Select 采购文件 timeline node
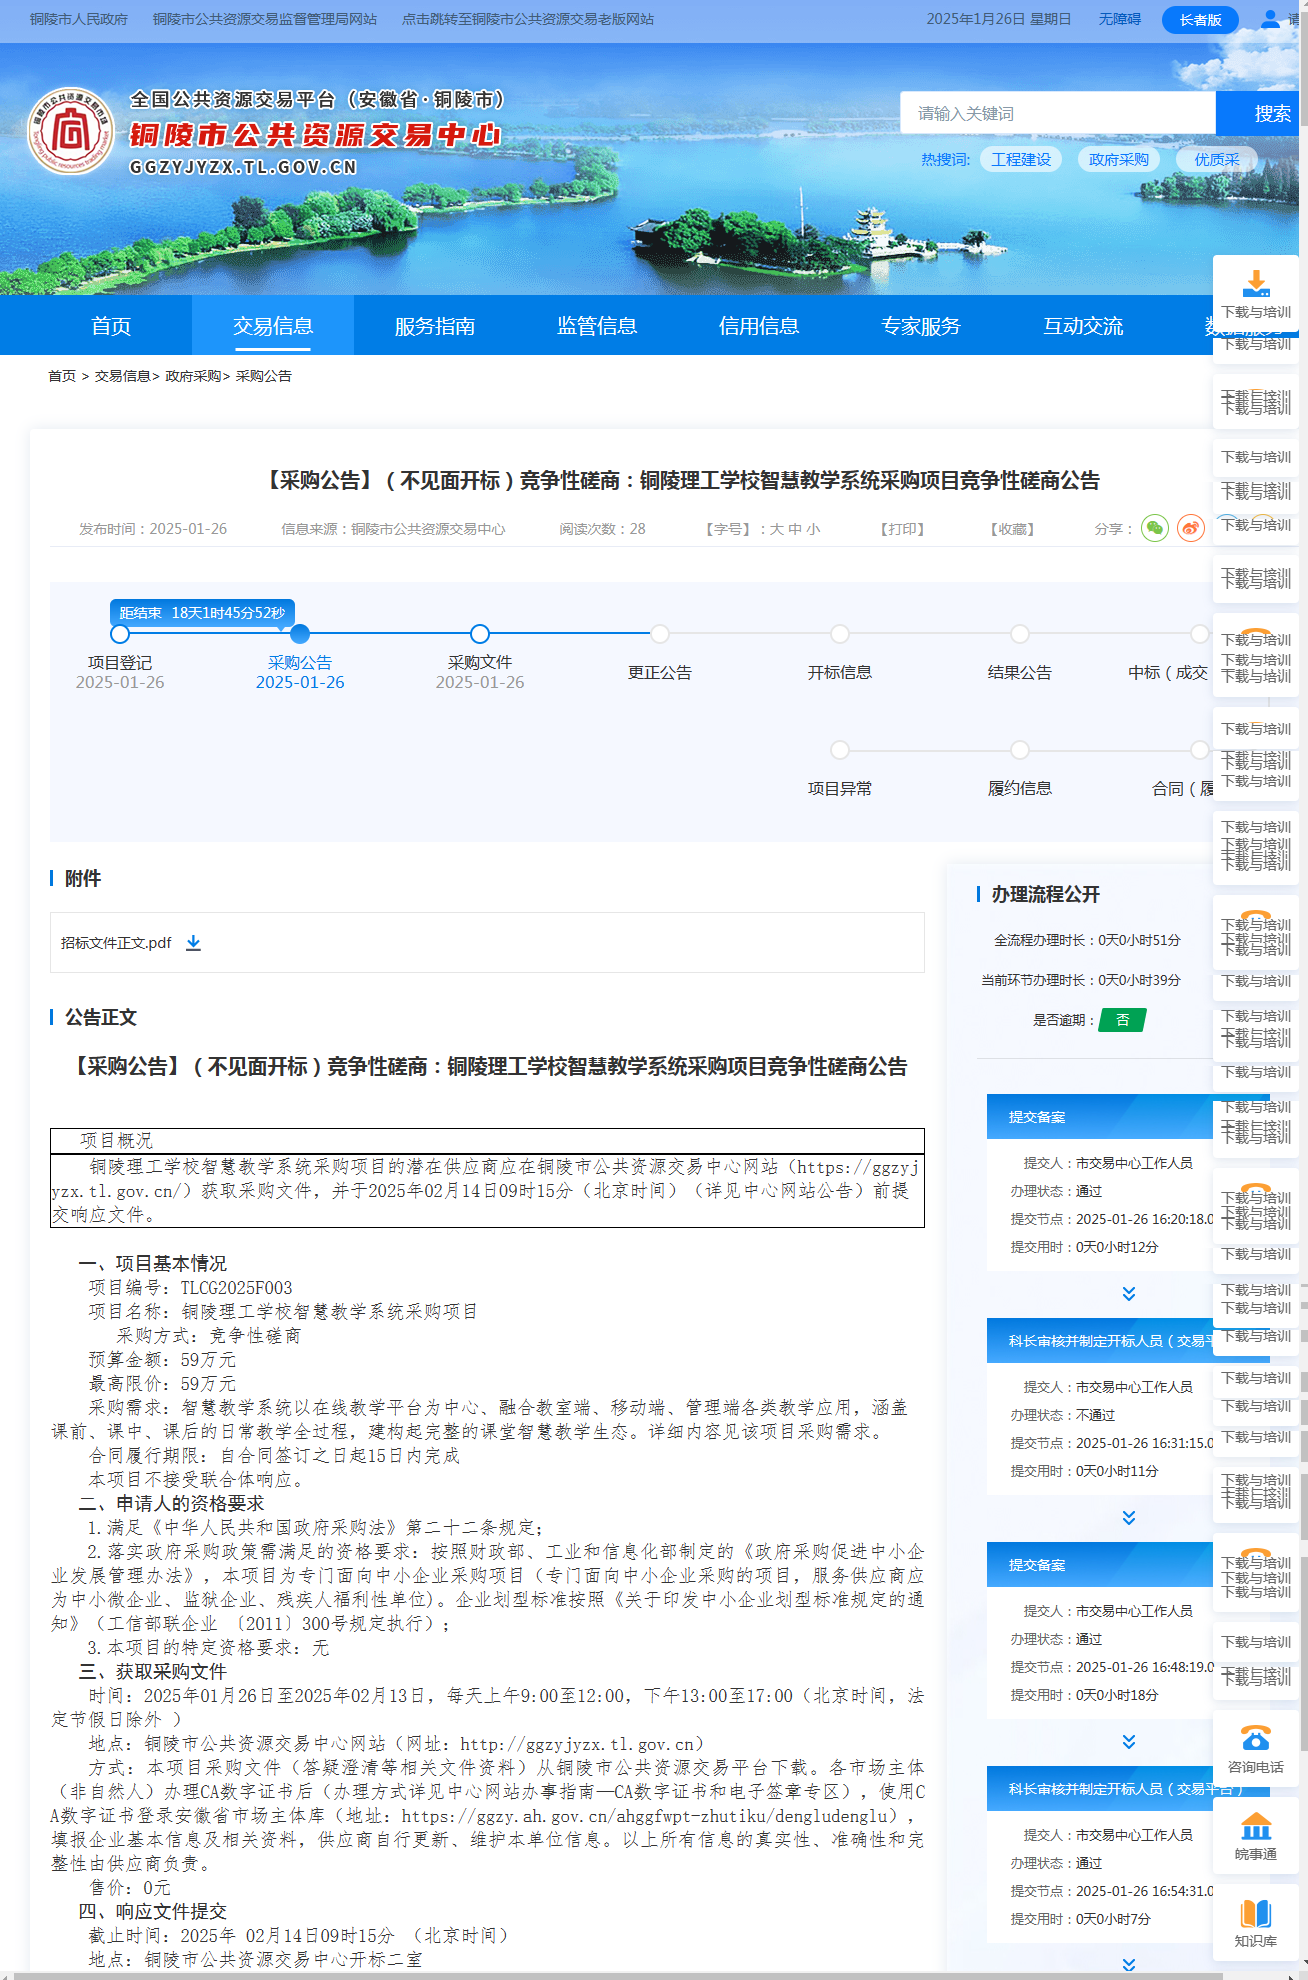The height and width of the screenshot is (1980, 1308). point(480,634)
